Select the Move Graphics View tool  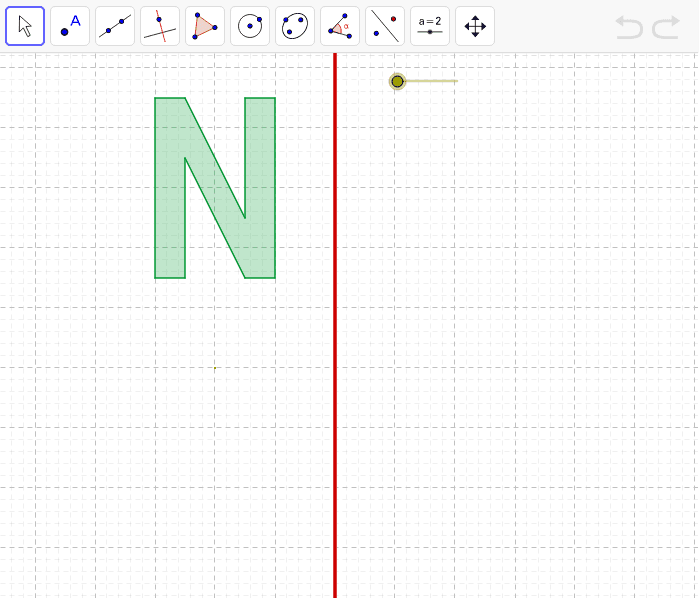pos(475,26)
